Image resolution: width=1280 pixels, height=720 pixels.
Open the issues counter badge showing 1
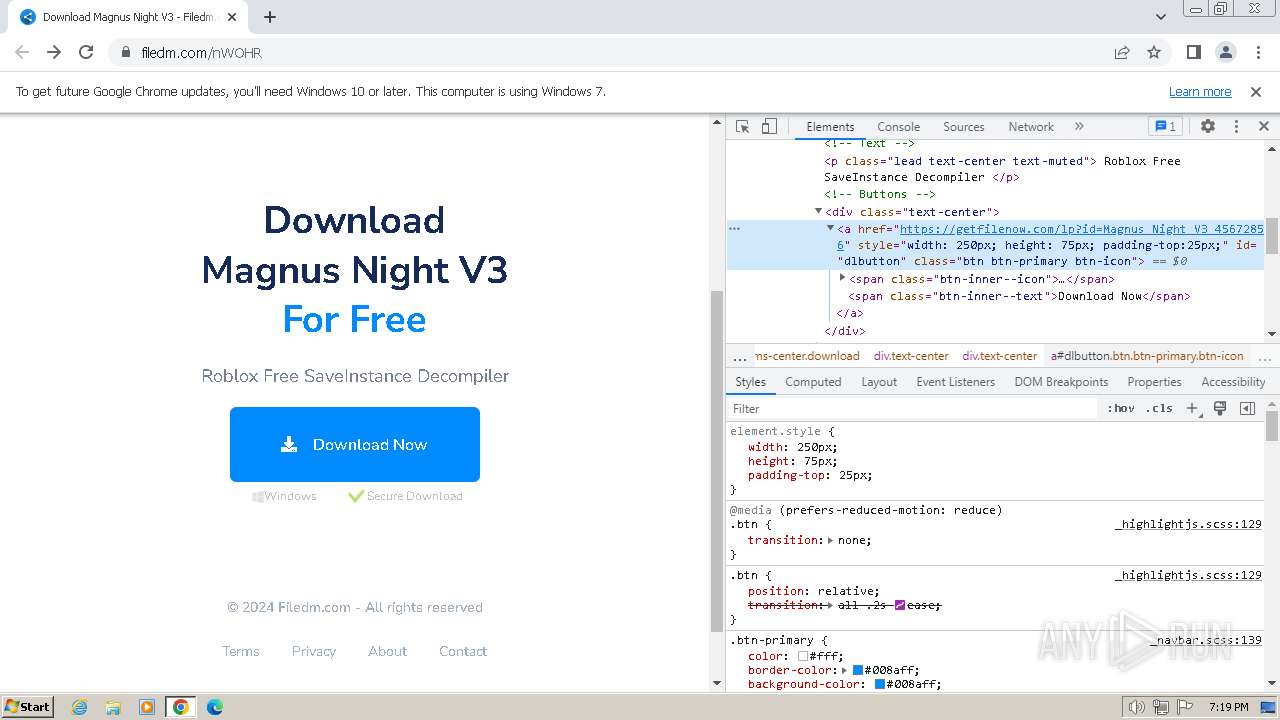[1165, 126]
